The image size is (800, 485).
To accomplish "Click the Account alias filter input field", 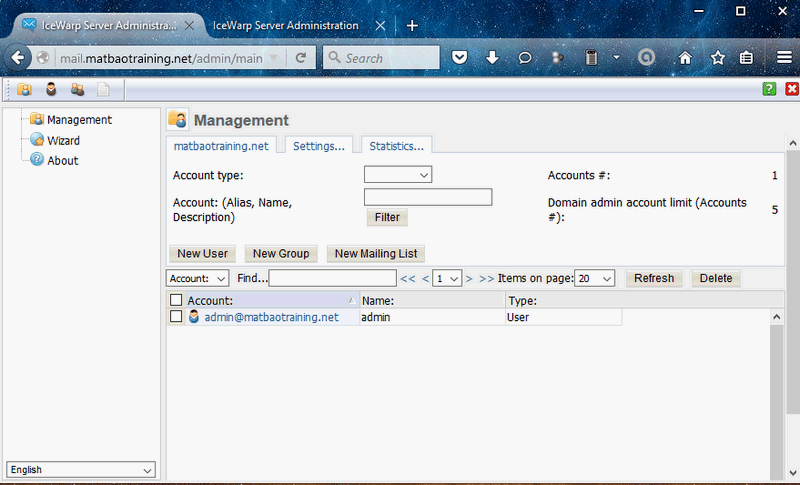I will tap(428, 197).
